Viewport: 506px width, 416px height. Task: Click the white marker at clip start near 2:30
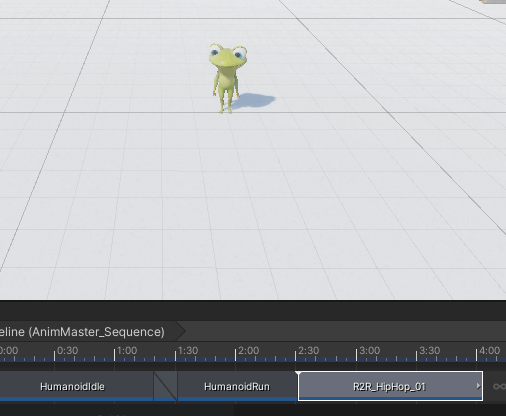298,374
